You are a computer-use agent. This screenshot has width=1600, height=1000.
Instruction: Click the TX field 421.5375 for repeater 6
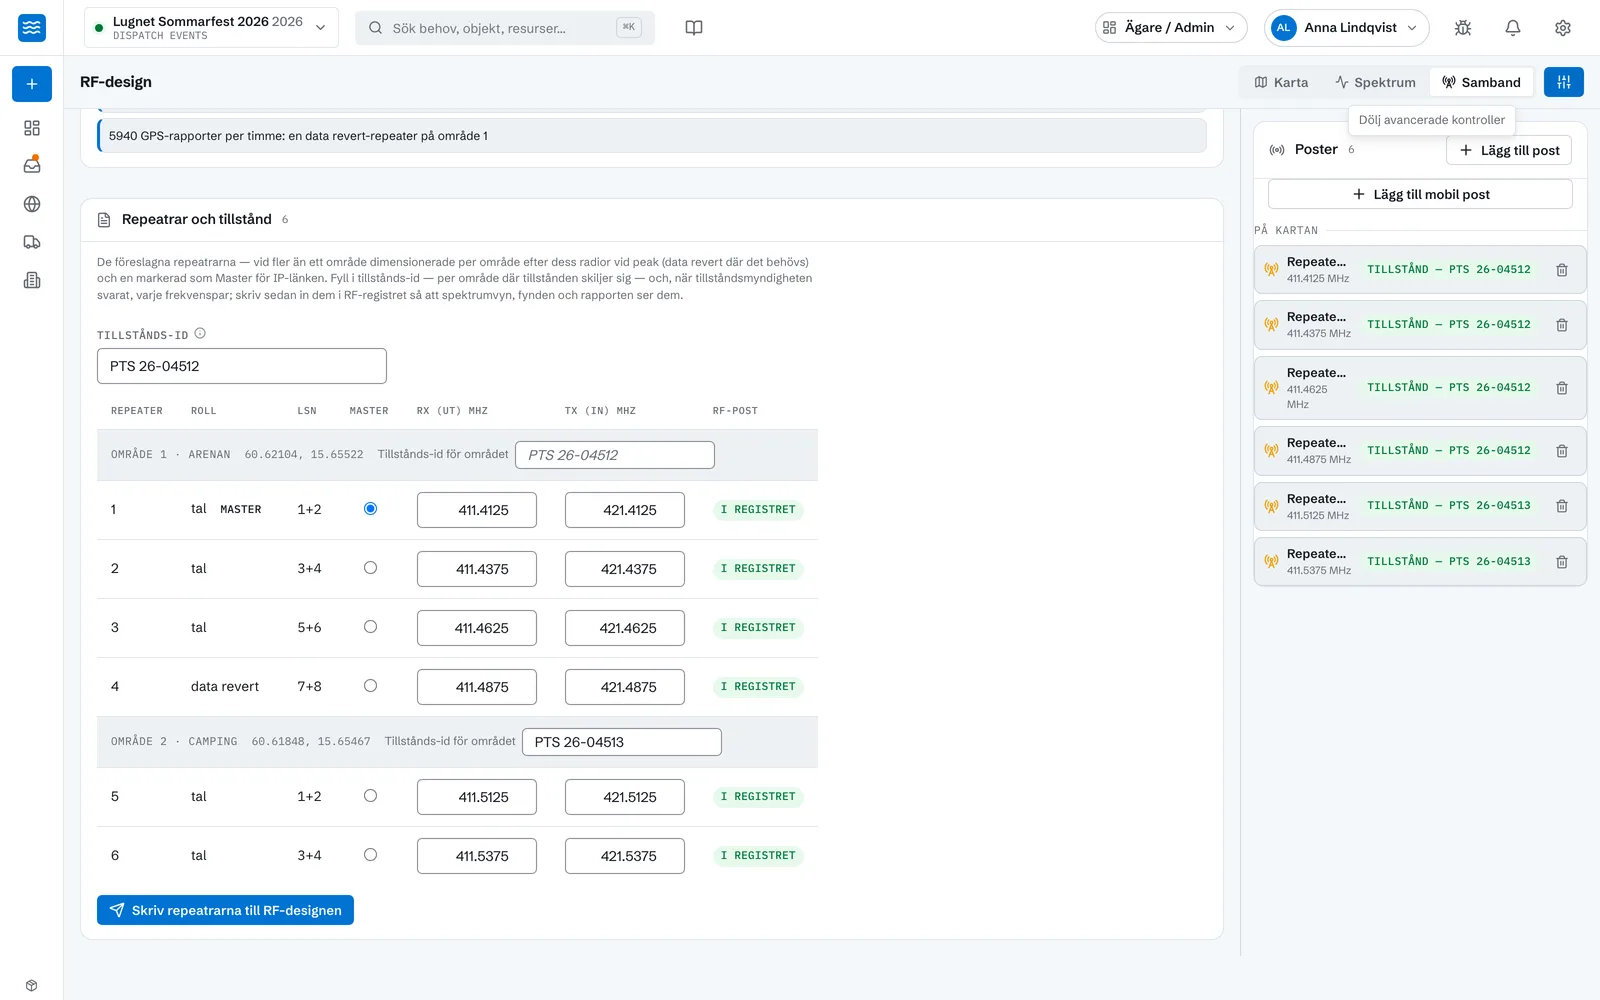[x=625, y=856]
